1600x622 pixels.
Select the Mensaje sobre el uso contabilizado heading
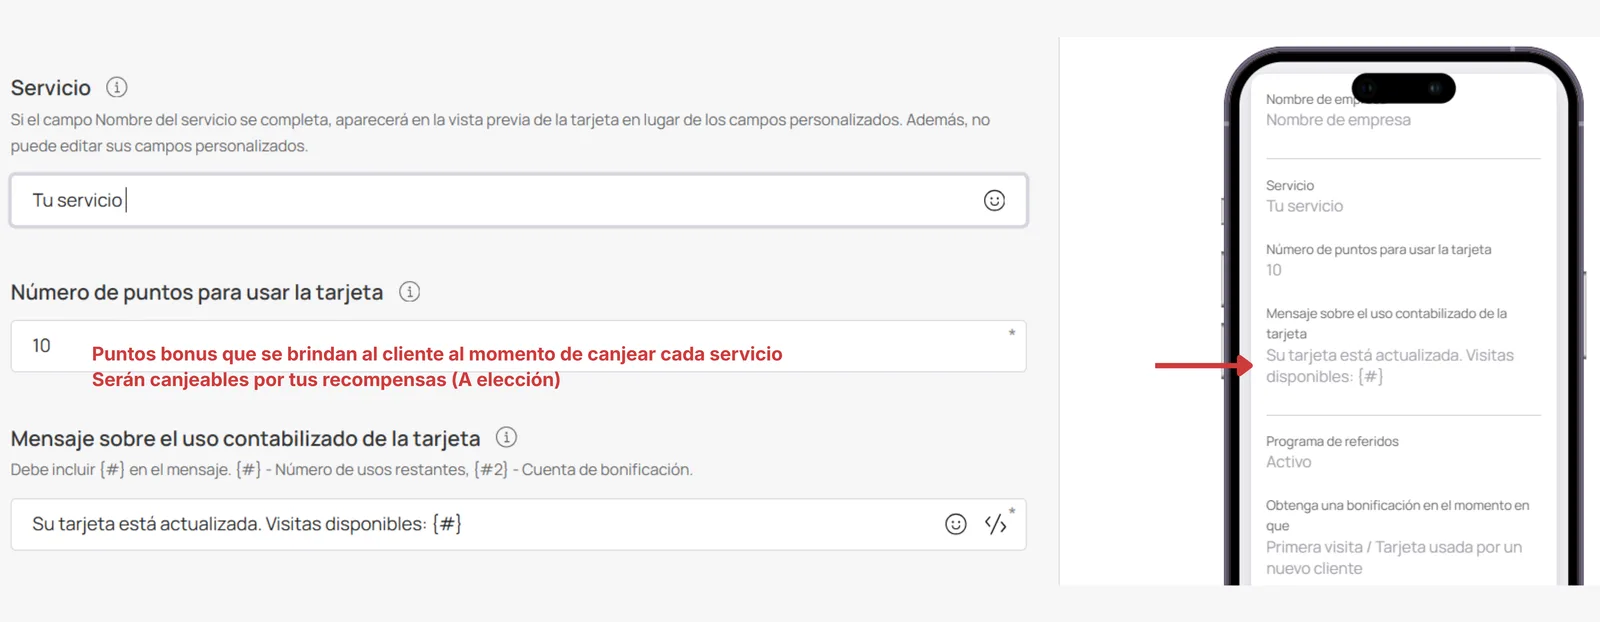tap(246, 438)
